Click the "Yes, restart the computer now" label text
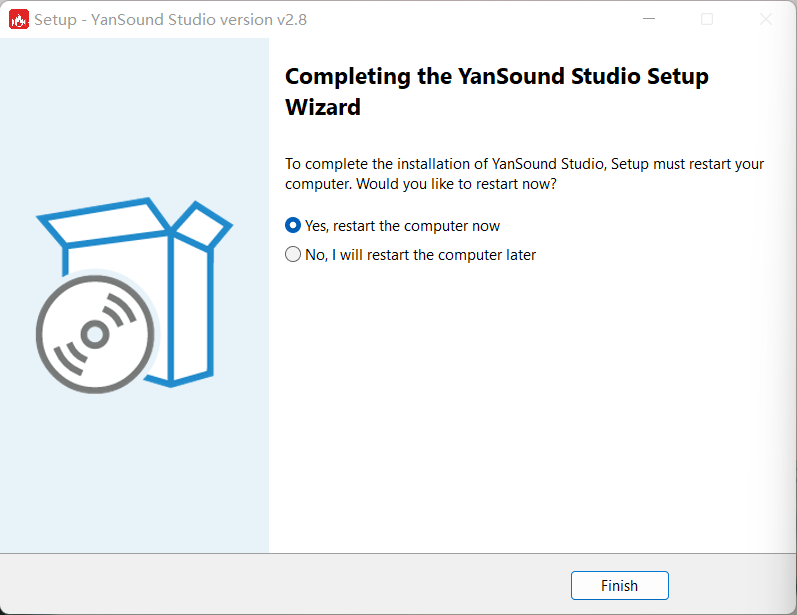Screen dimensions: 797x615 pyautogui.click(x=402, y=226)
